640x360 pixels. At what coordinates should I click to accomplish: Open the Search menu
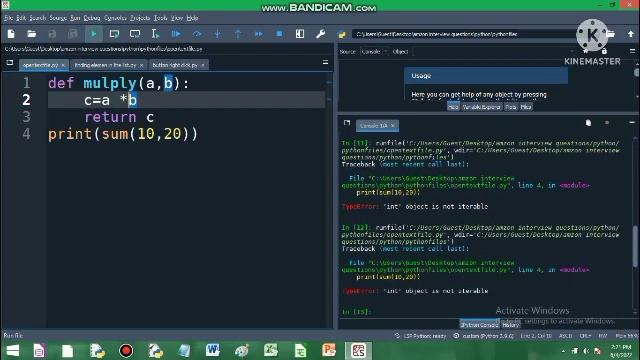(38, 18)
